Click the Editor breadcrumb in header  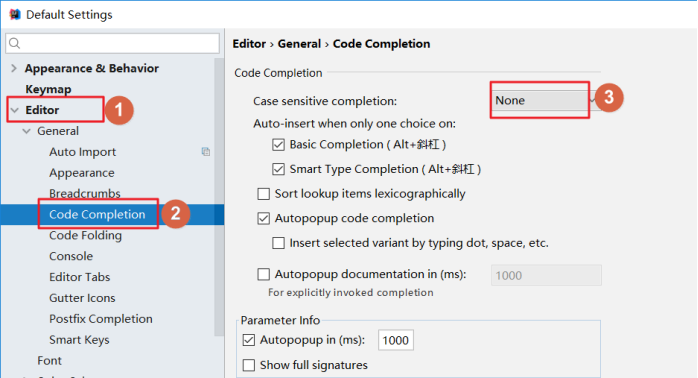pyautogui.click(x=249, y=44)
